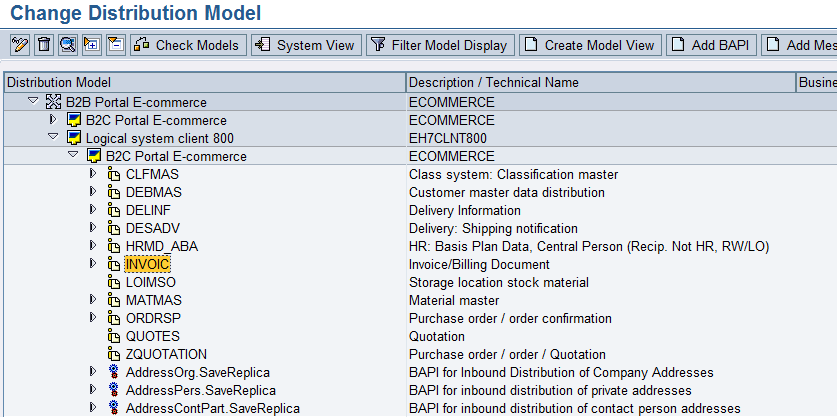This screenshot has width=837, height=417.
Task: Open System View from the toolbar
Action: click(x=305, y=45)
